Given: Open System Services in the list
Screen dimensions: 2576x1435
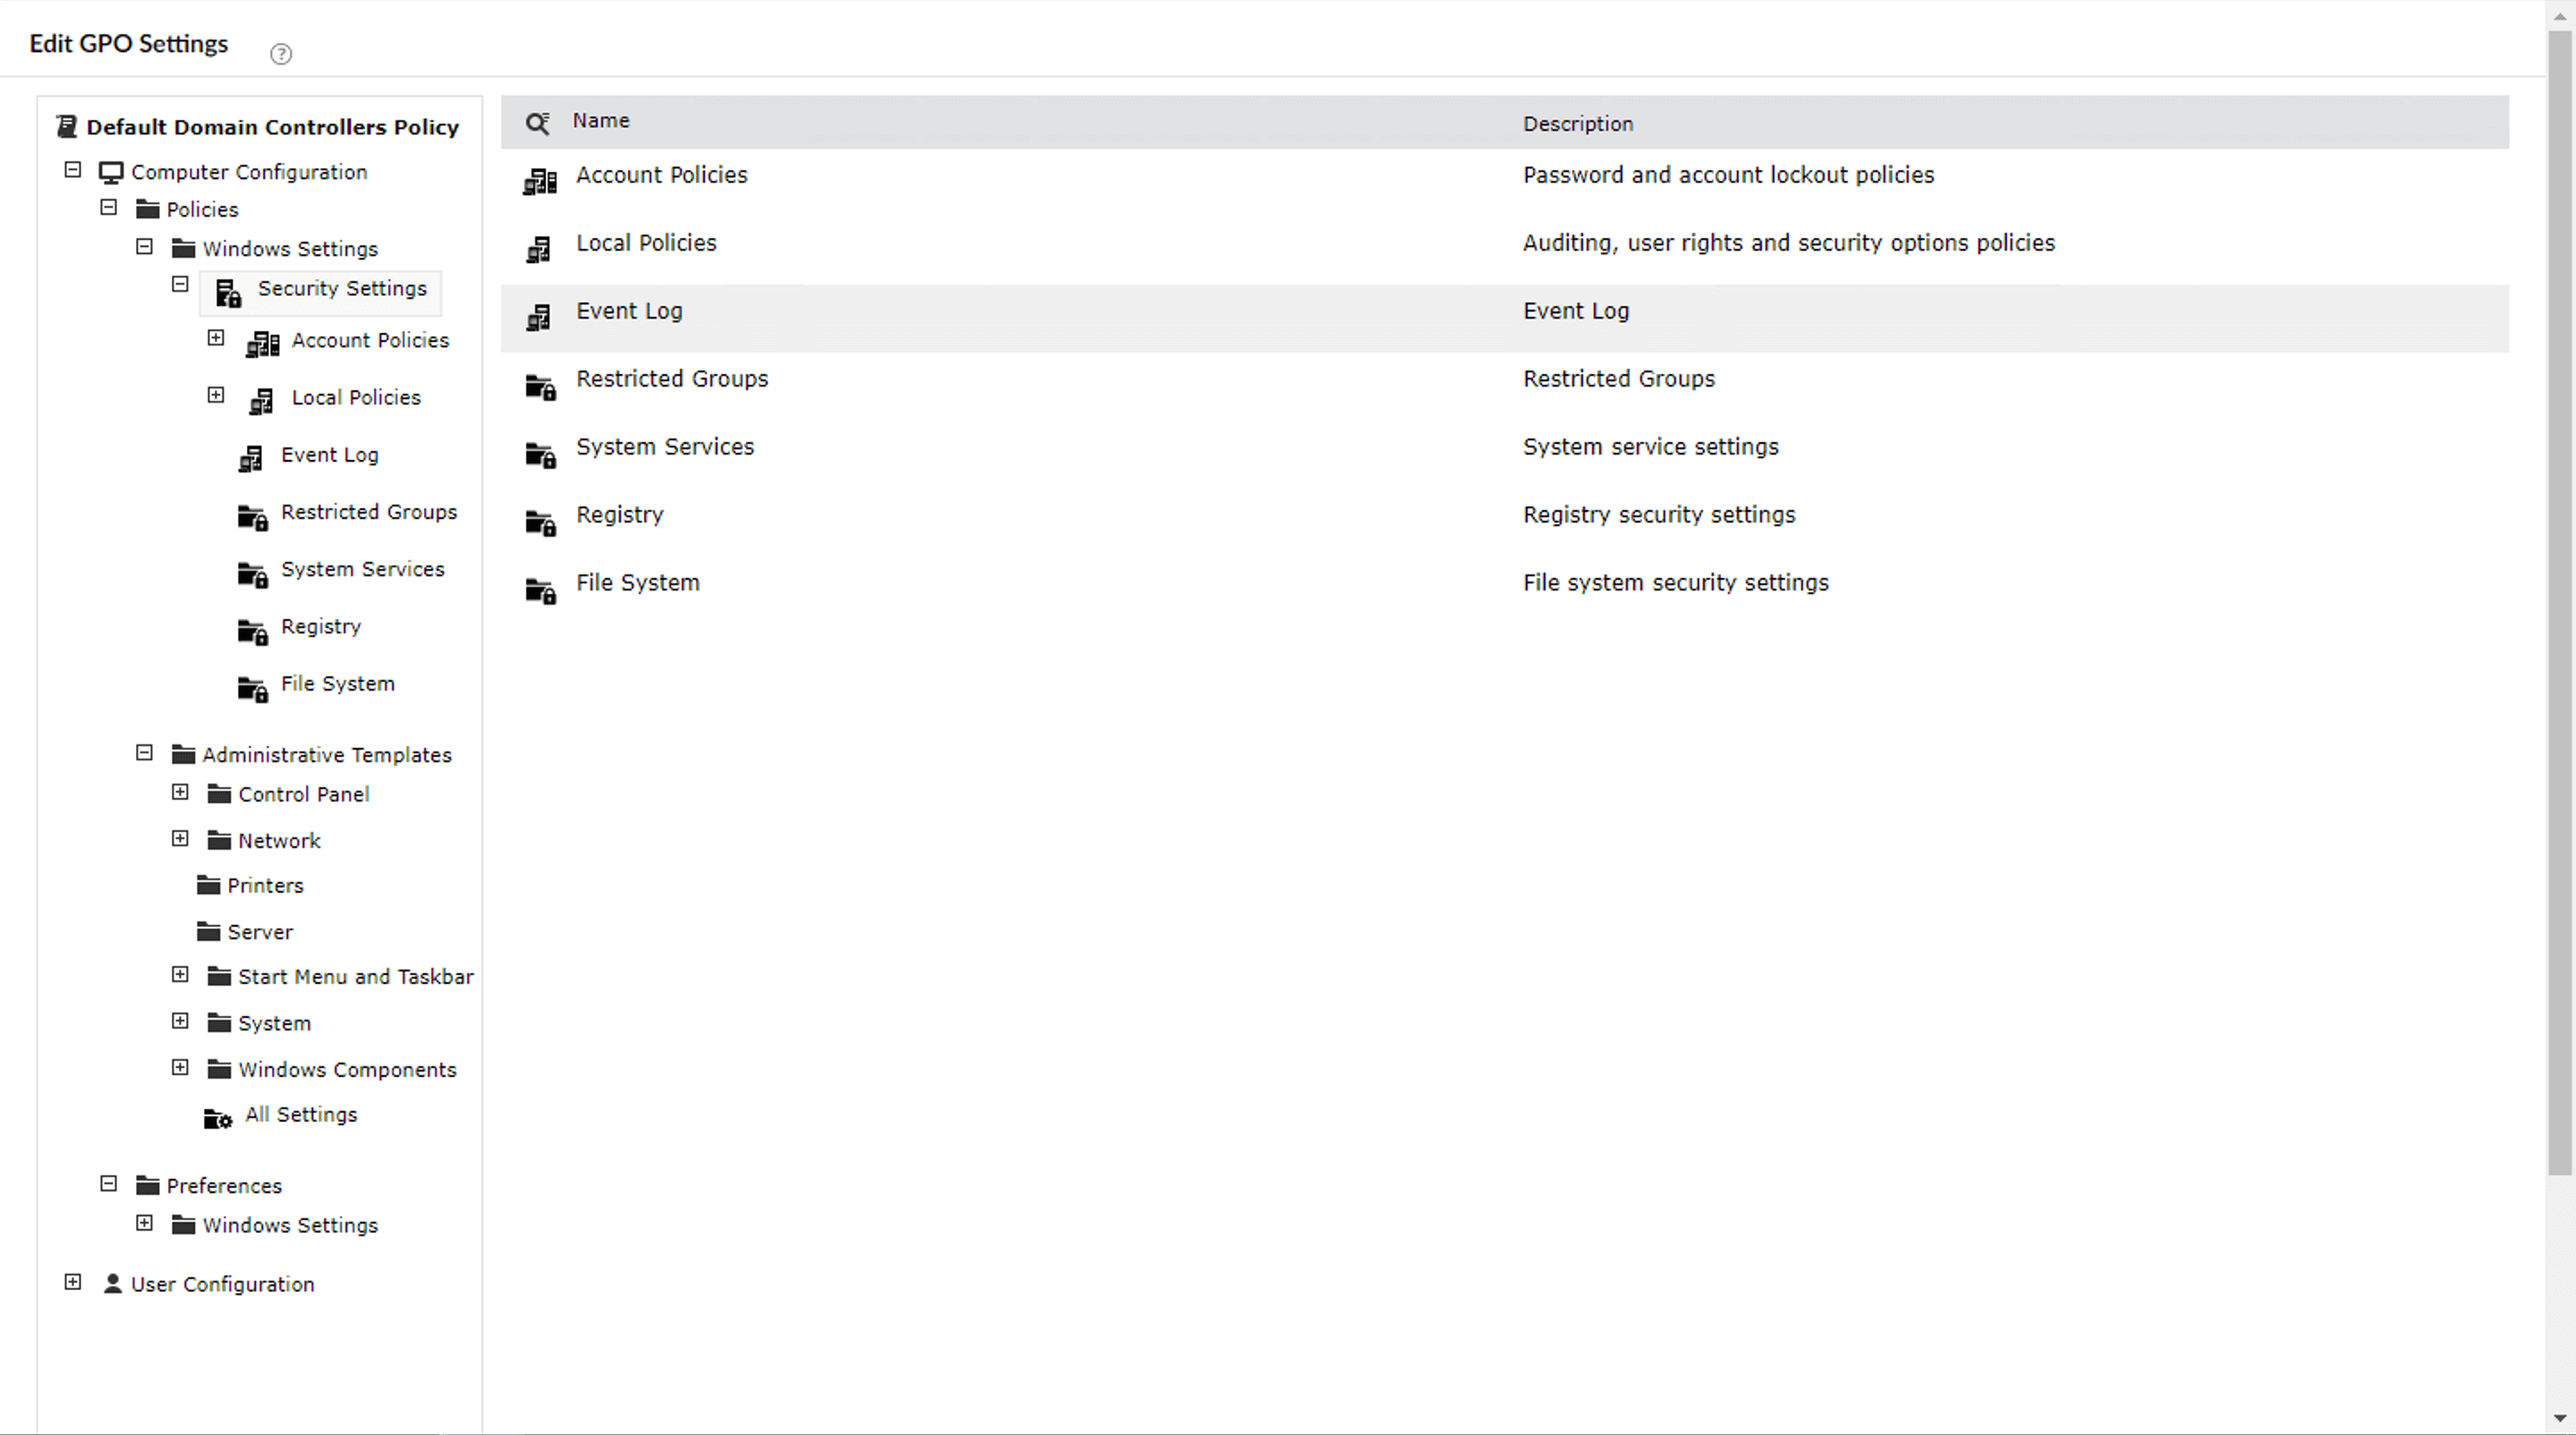Looking at the screenshot, I should [665, 447].
